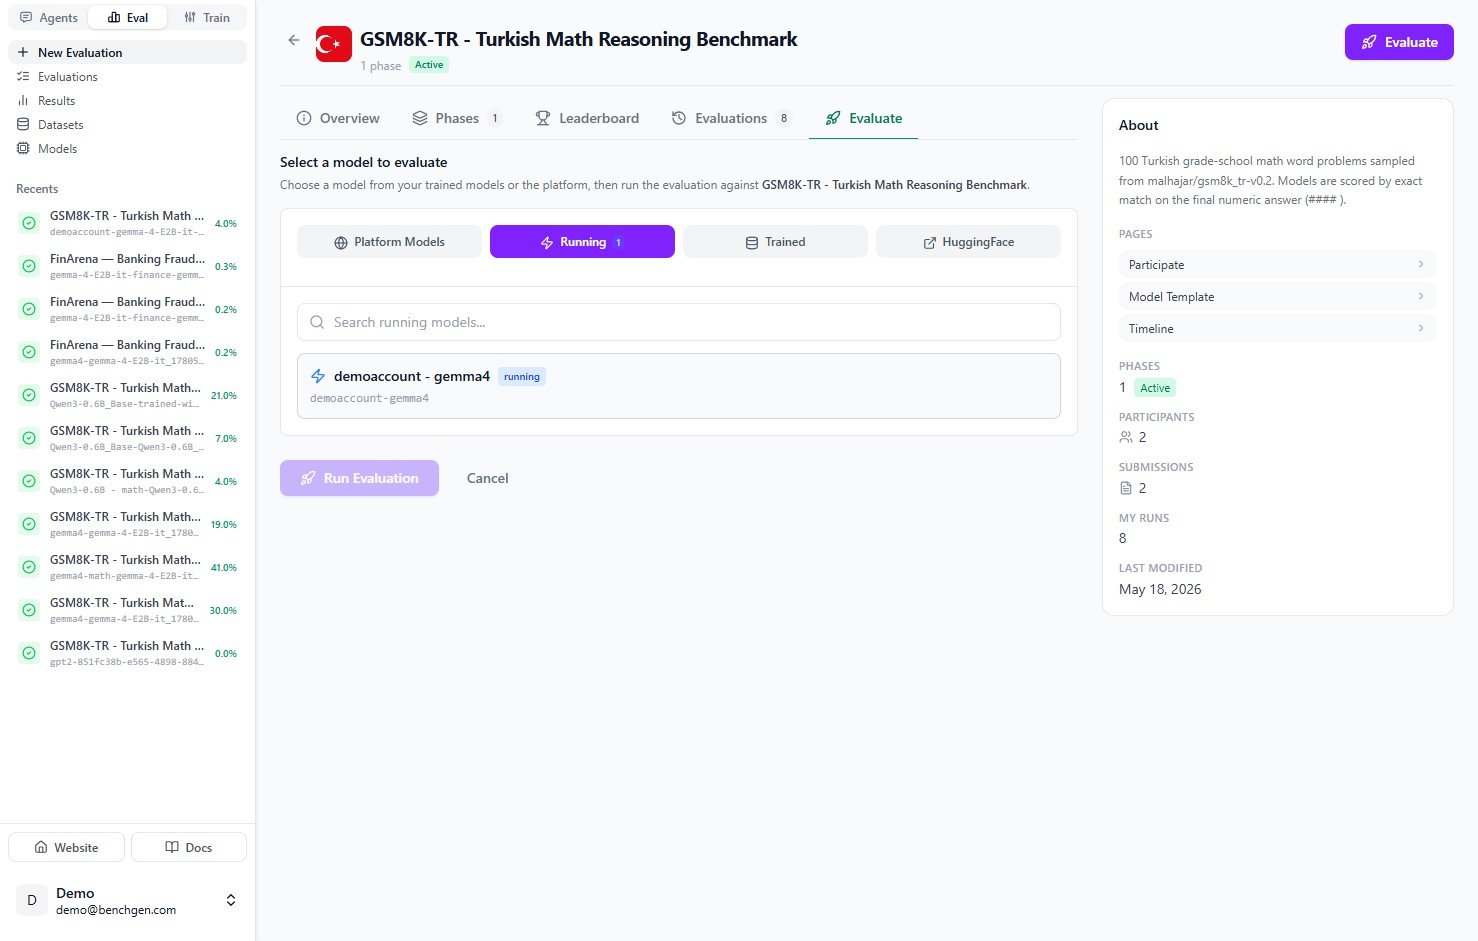
Task: Click the Active phase badge in About panel
Action: [x=1155, y=388]
